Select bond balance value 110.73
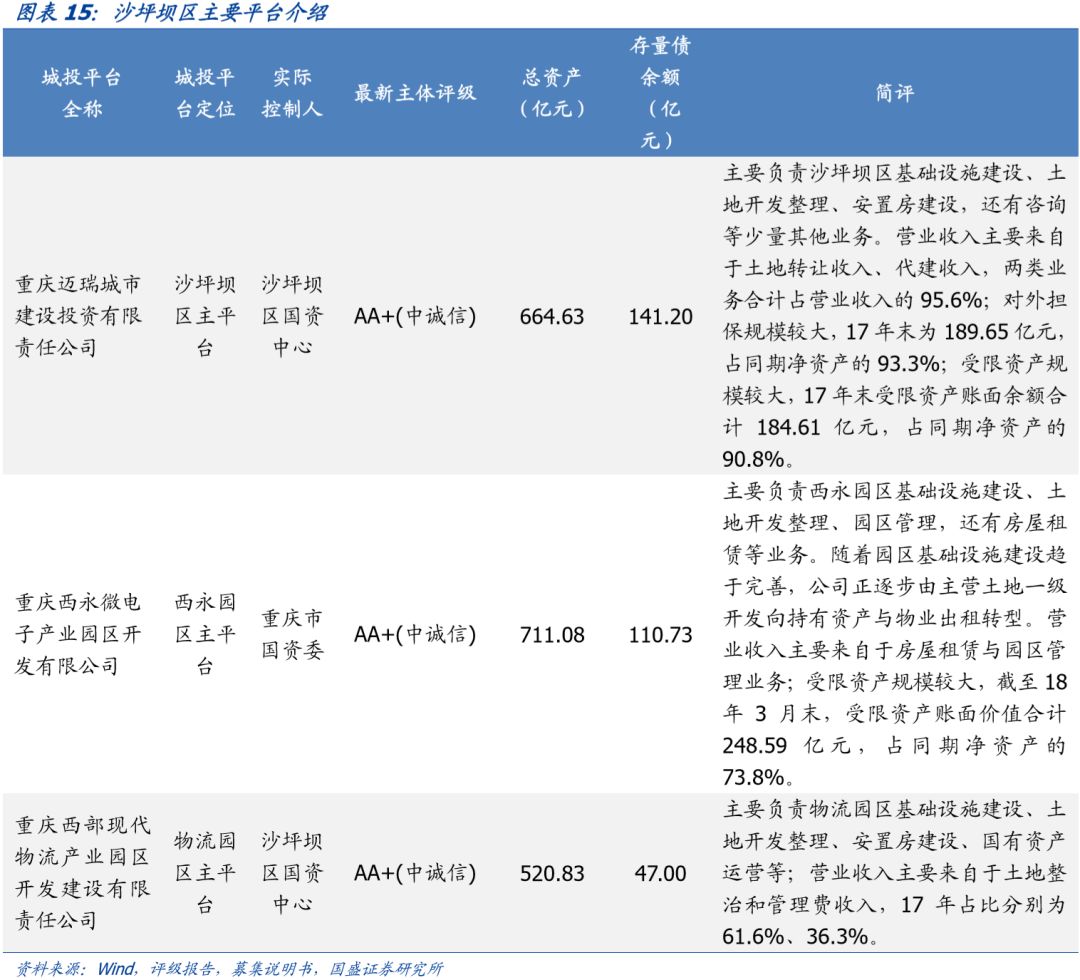 (x=660, y=635)
